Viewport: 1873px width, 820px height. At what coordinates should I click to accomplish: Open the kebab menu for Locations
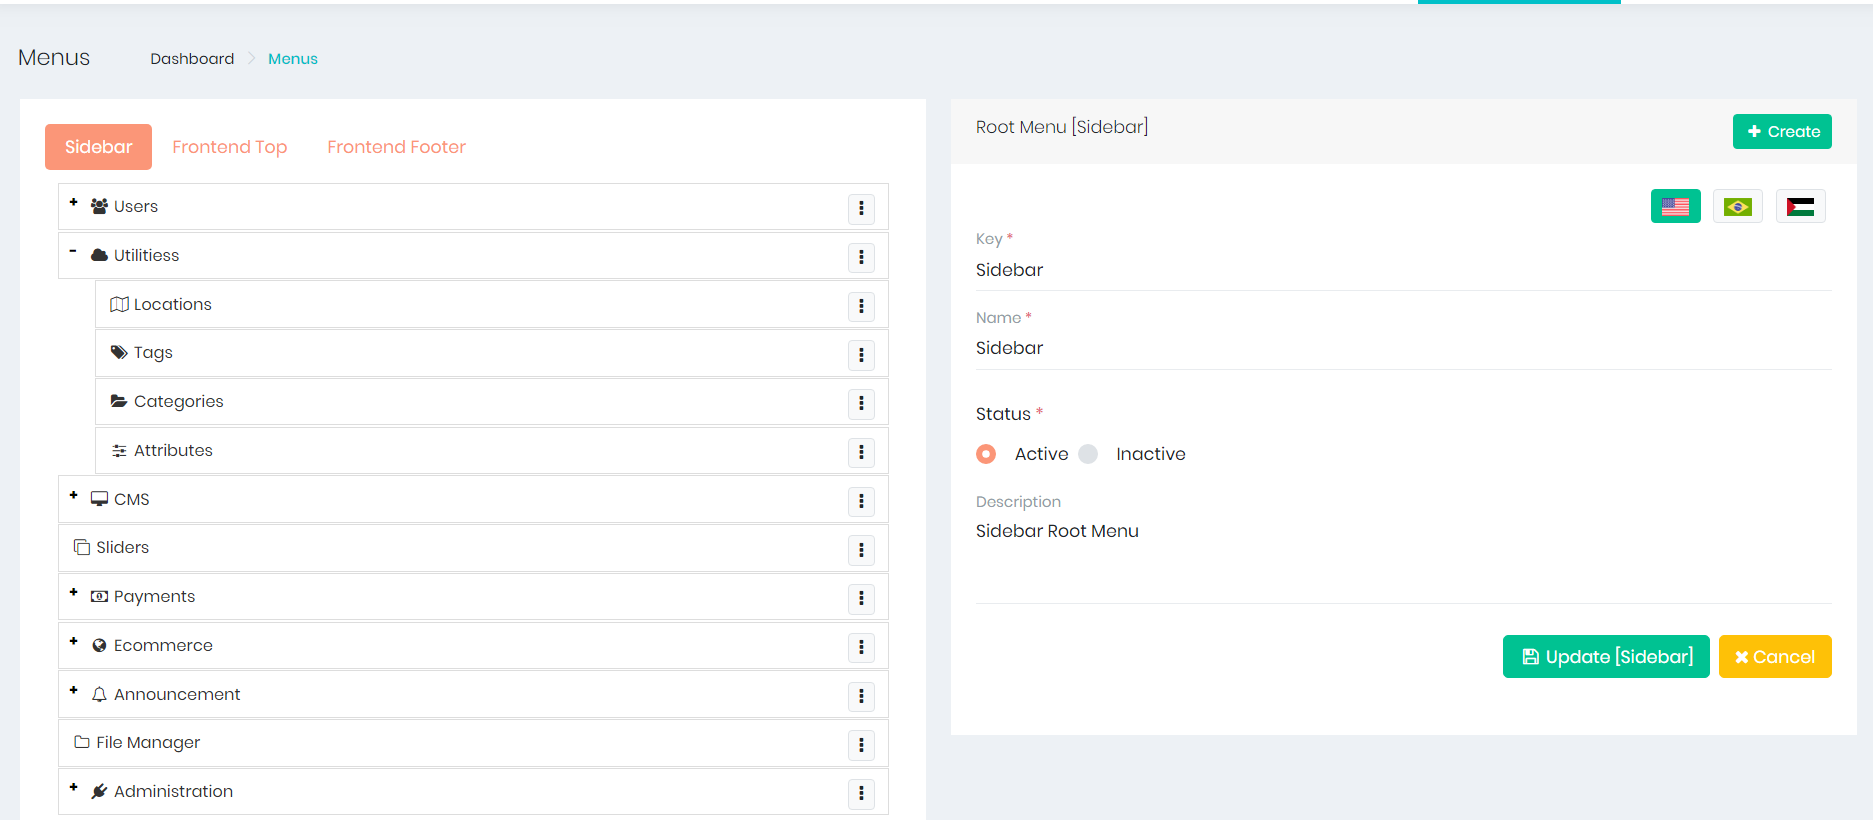coord(861,306)
